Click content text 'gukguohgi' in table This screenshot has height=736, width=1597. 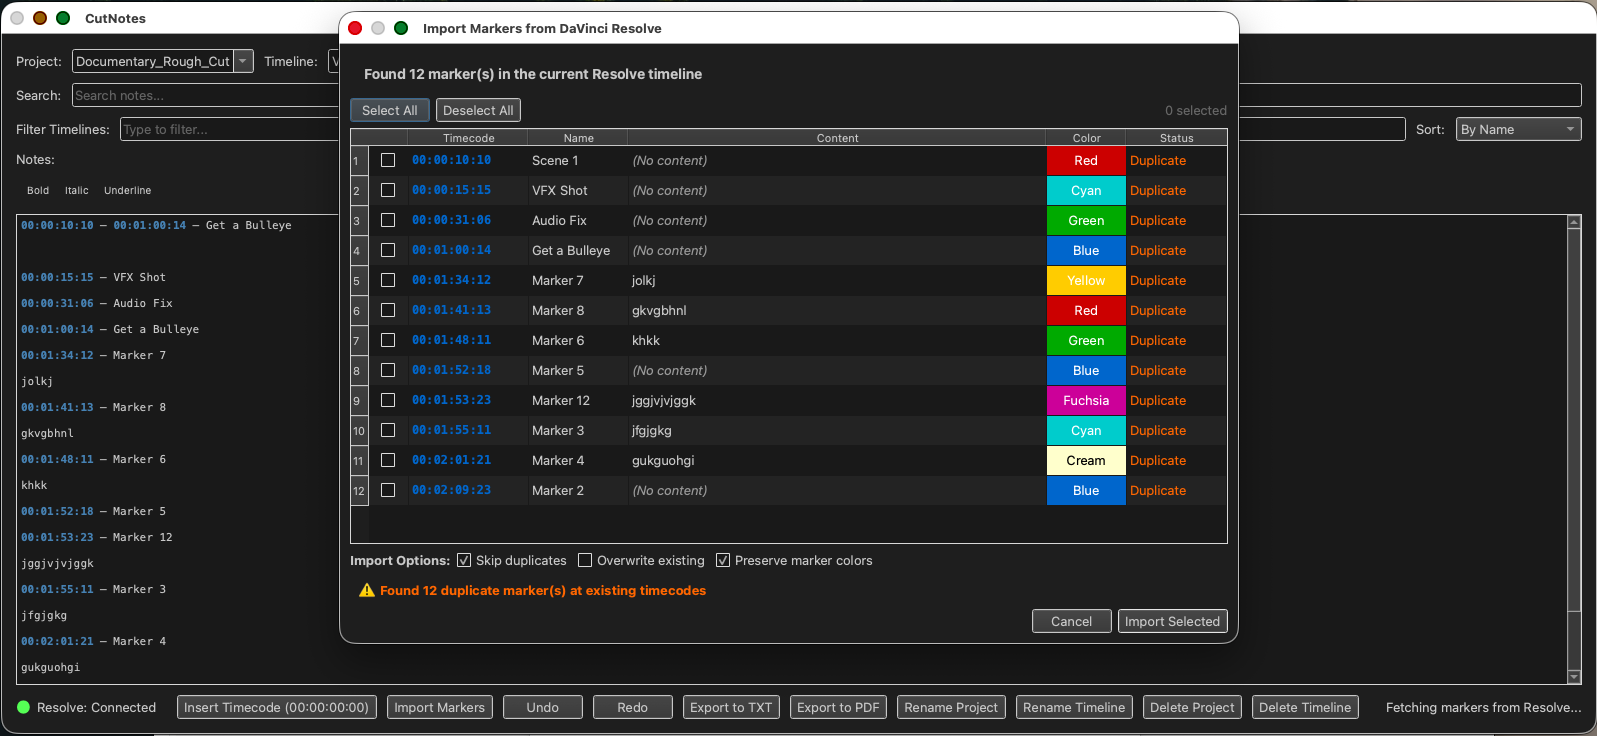coord(663,460)
